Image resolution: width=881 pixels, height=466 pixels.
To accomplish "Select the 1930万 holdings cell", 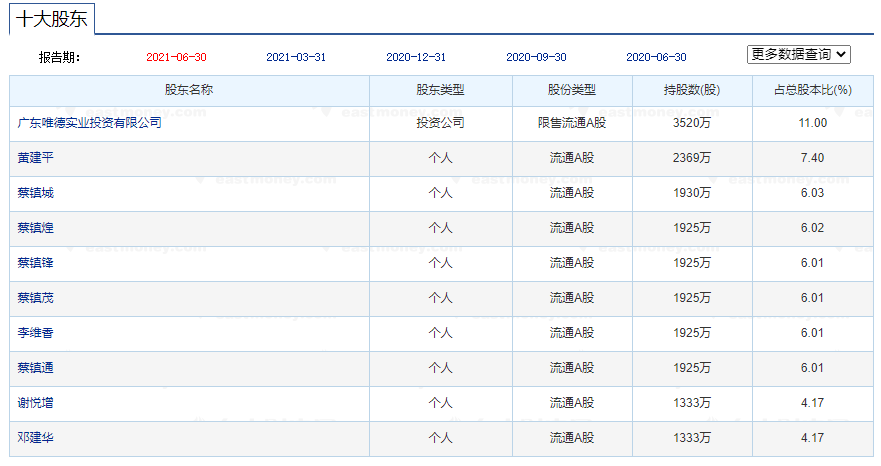I will (x=692, y=193).
